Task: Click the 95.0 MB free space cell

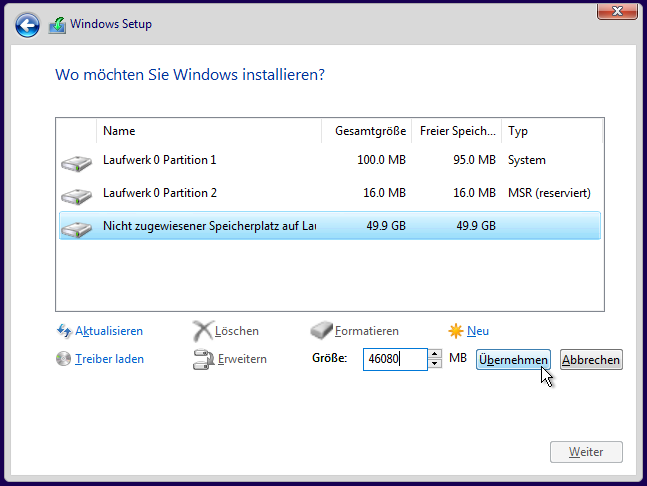Action: [474, 160]
